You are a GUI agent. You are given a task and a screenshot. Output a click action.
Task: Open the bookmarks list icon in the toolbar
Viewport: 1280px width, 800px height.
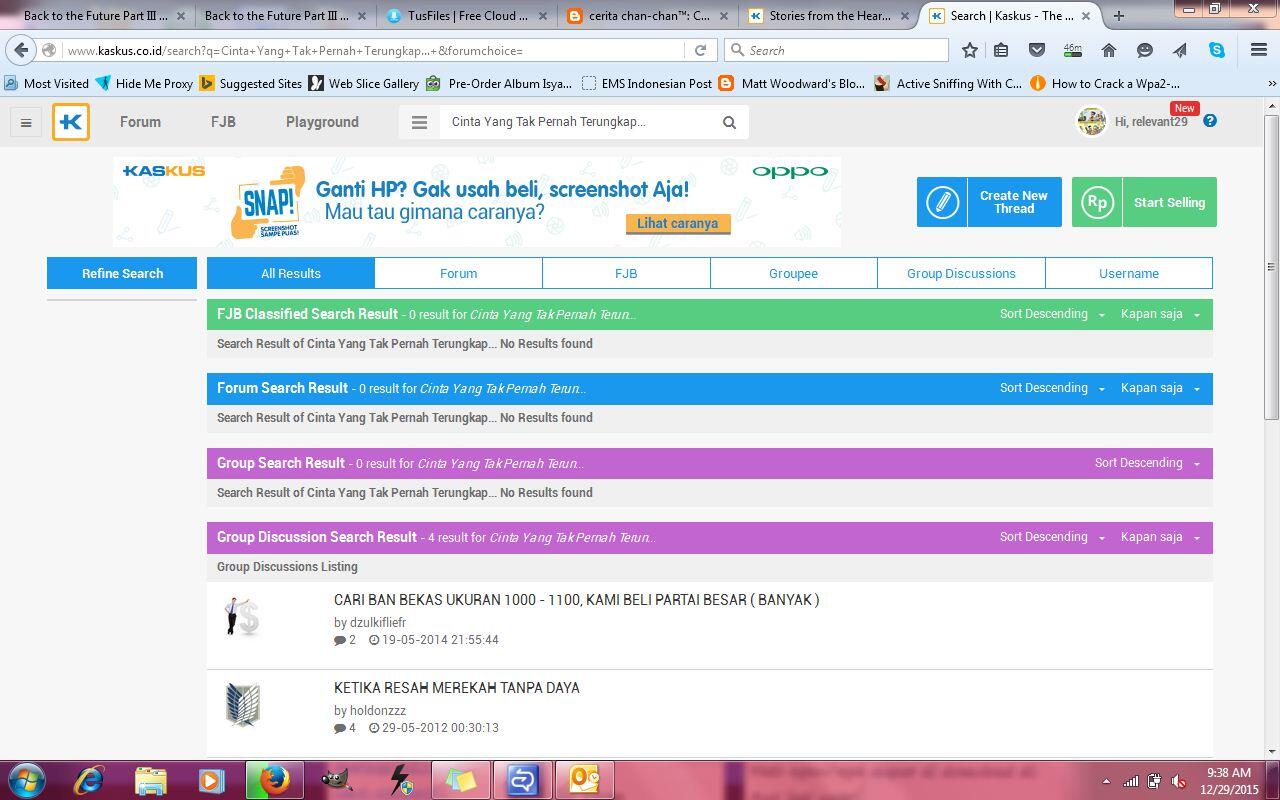(1001, 50)
